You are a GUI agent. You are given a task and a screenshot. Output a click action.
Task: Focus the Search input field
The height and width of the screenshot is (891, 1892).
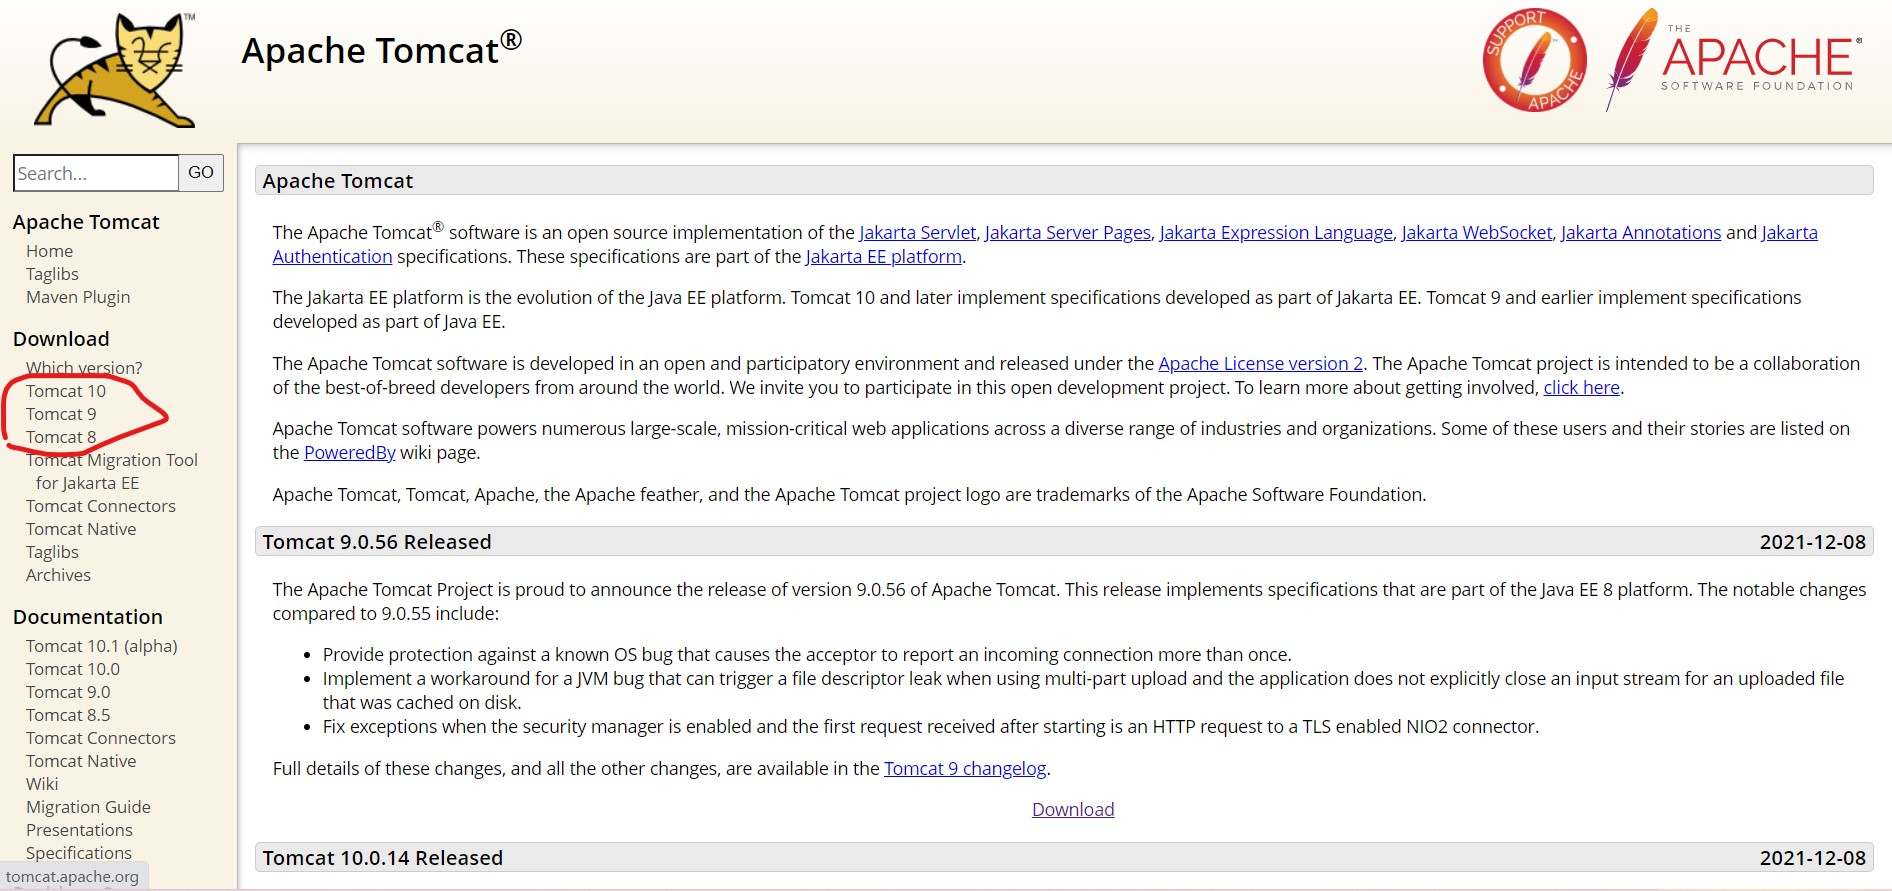point(96,173)
